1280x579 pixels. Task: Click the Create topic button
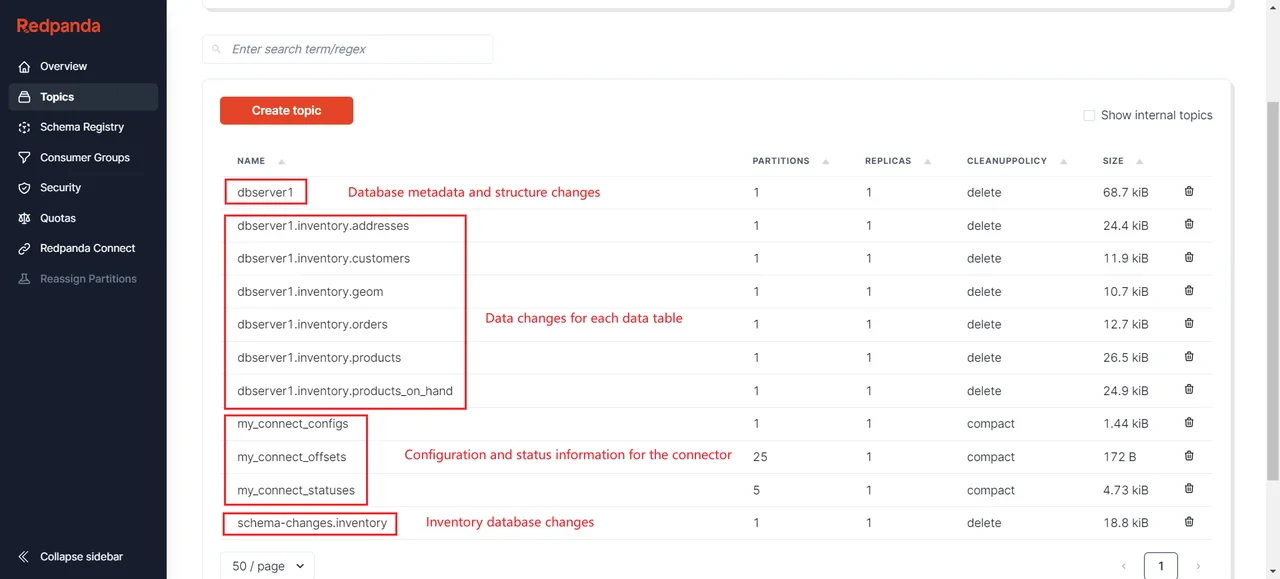(286, 111)
